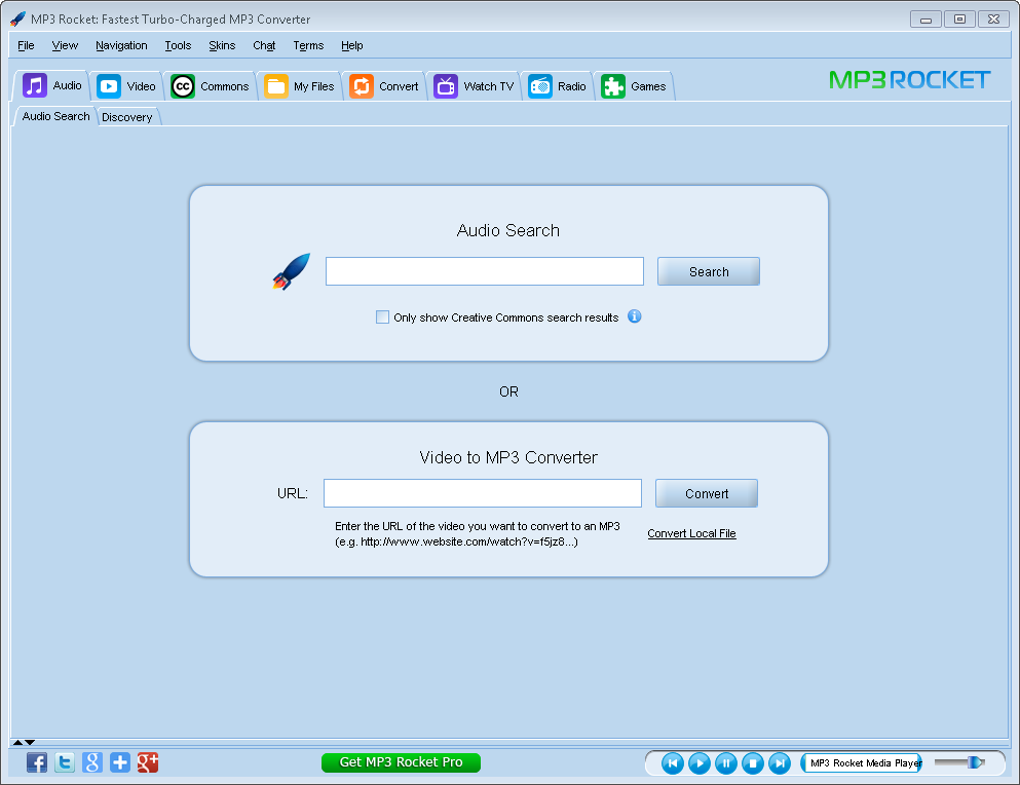Open the Tools menu

(178, 46)
